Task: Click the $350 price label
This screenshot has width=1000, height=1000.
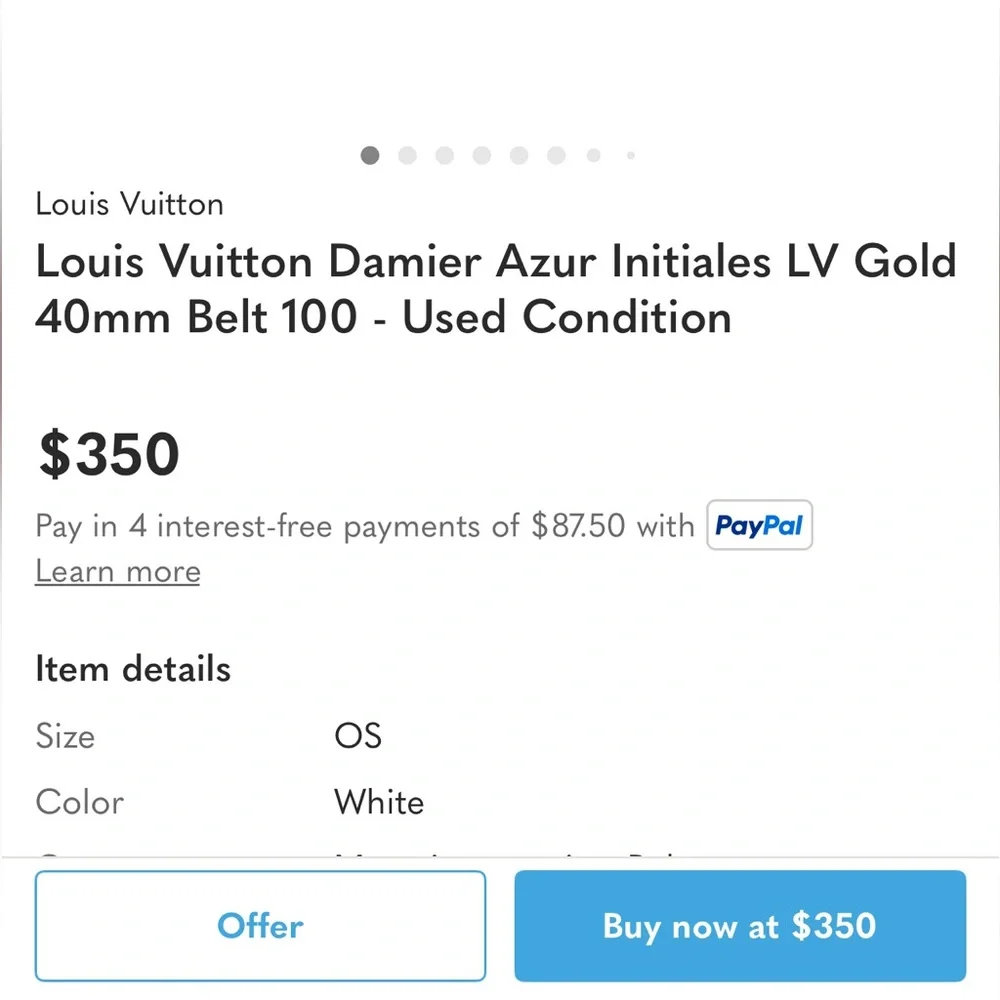Action: tap(108, 453)
